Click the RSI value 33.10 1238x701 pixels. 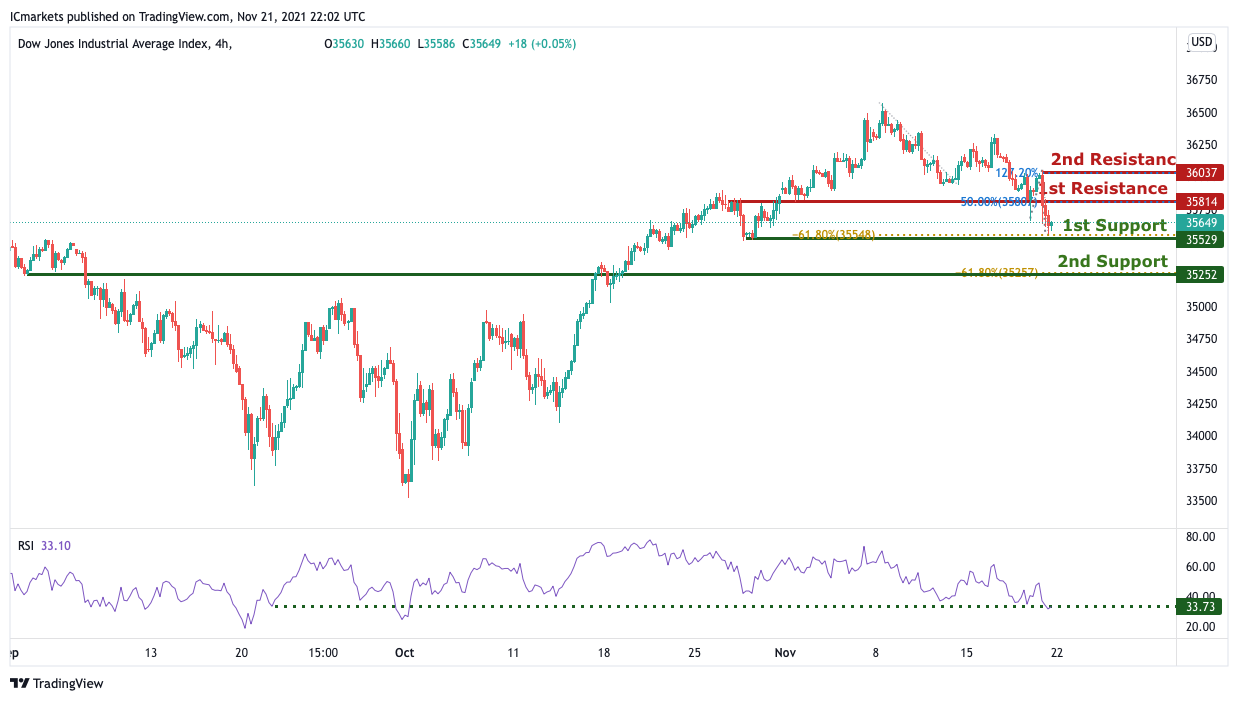(x=56, y=546)
